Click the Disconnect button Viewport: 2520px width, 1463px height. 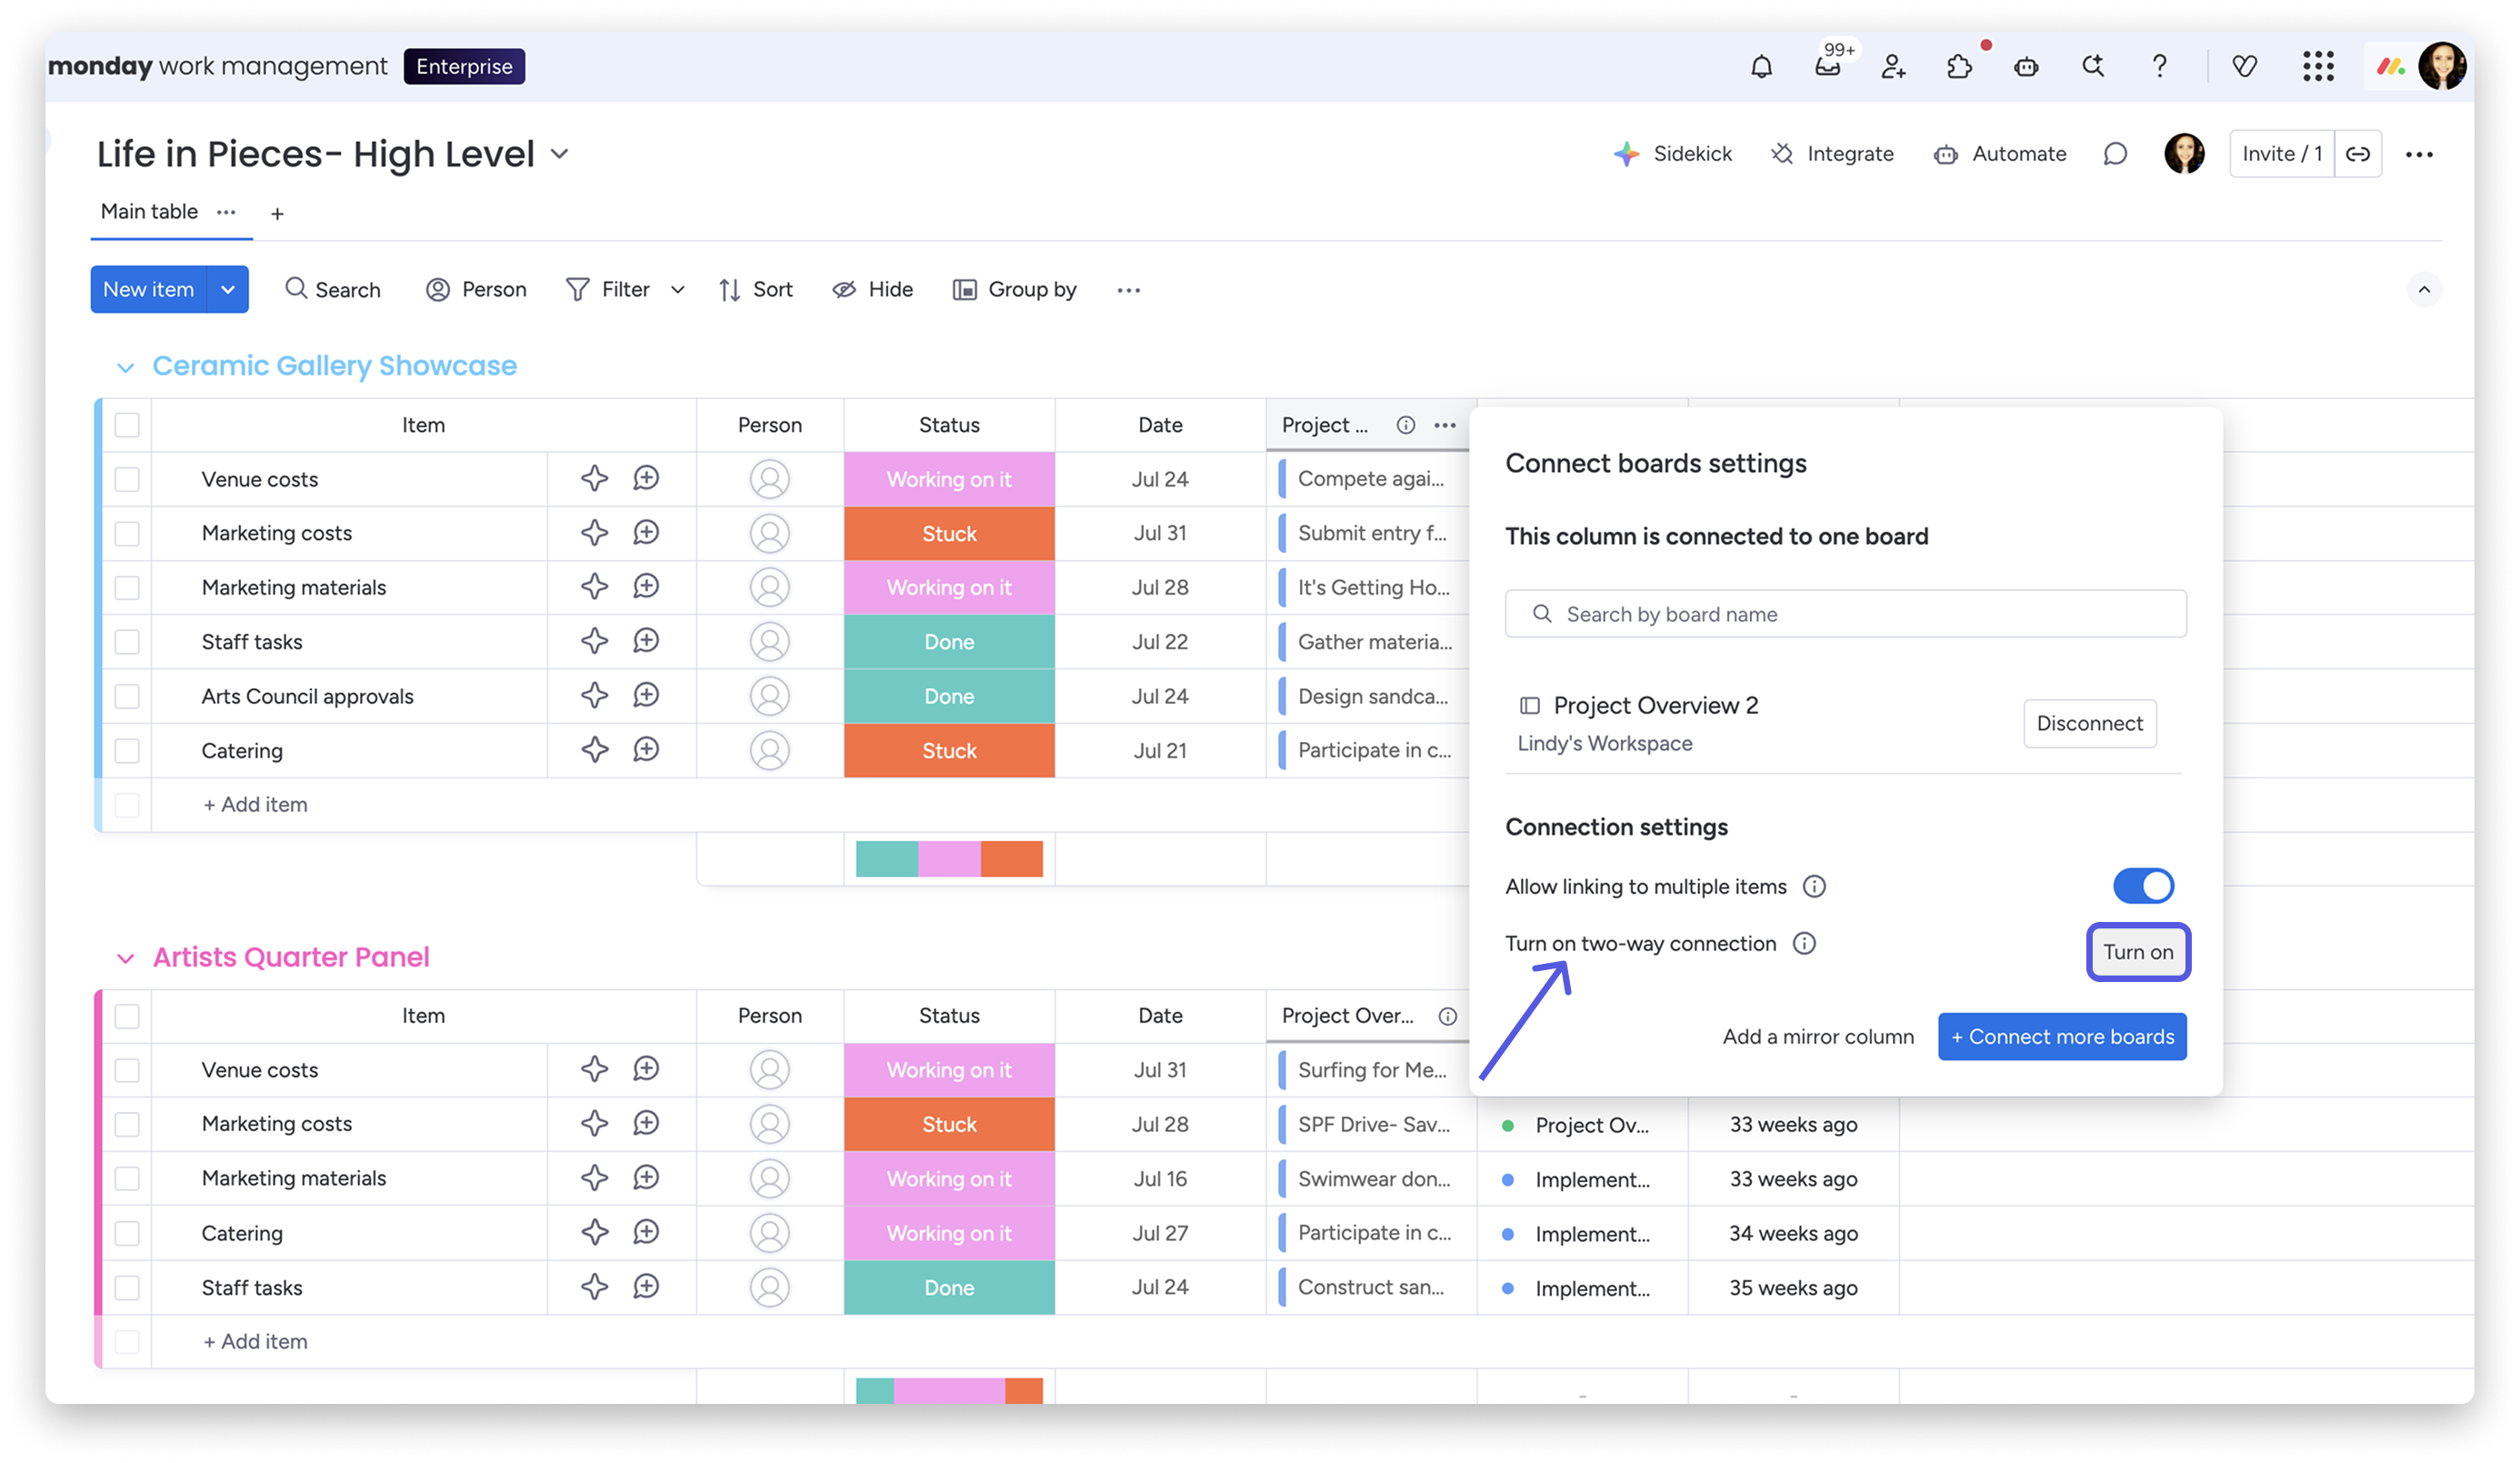point(2089,723)
